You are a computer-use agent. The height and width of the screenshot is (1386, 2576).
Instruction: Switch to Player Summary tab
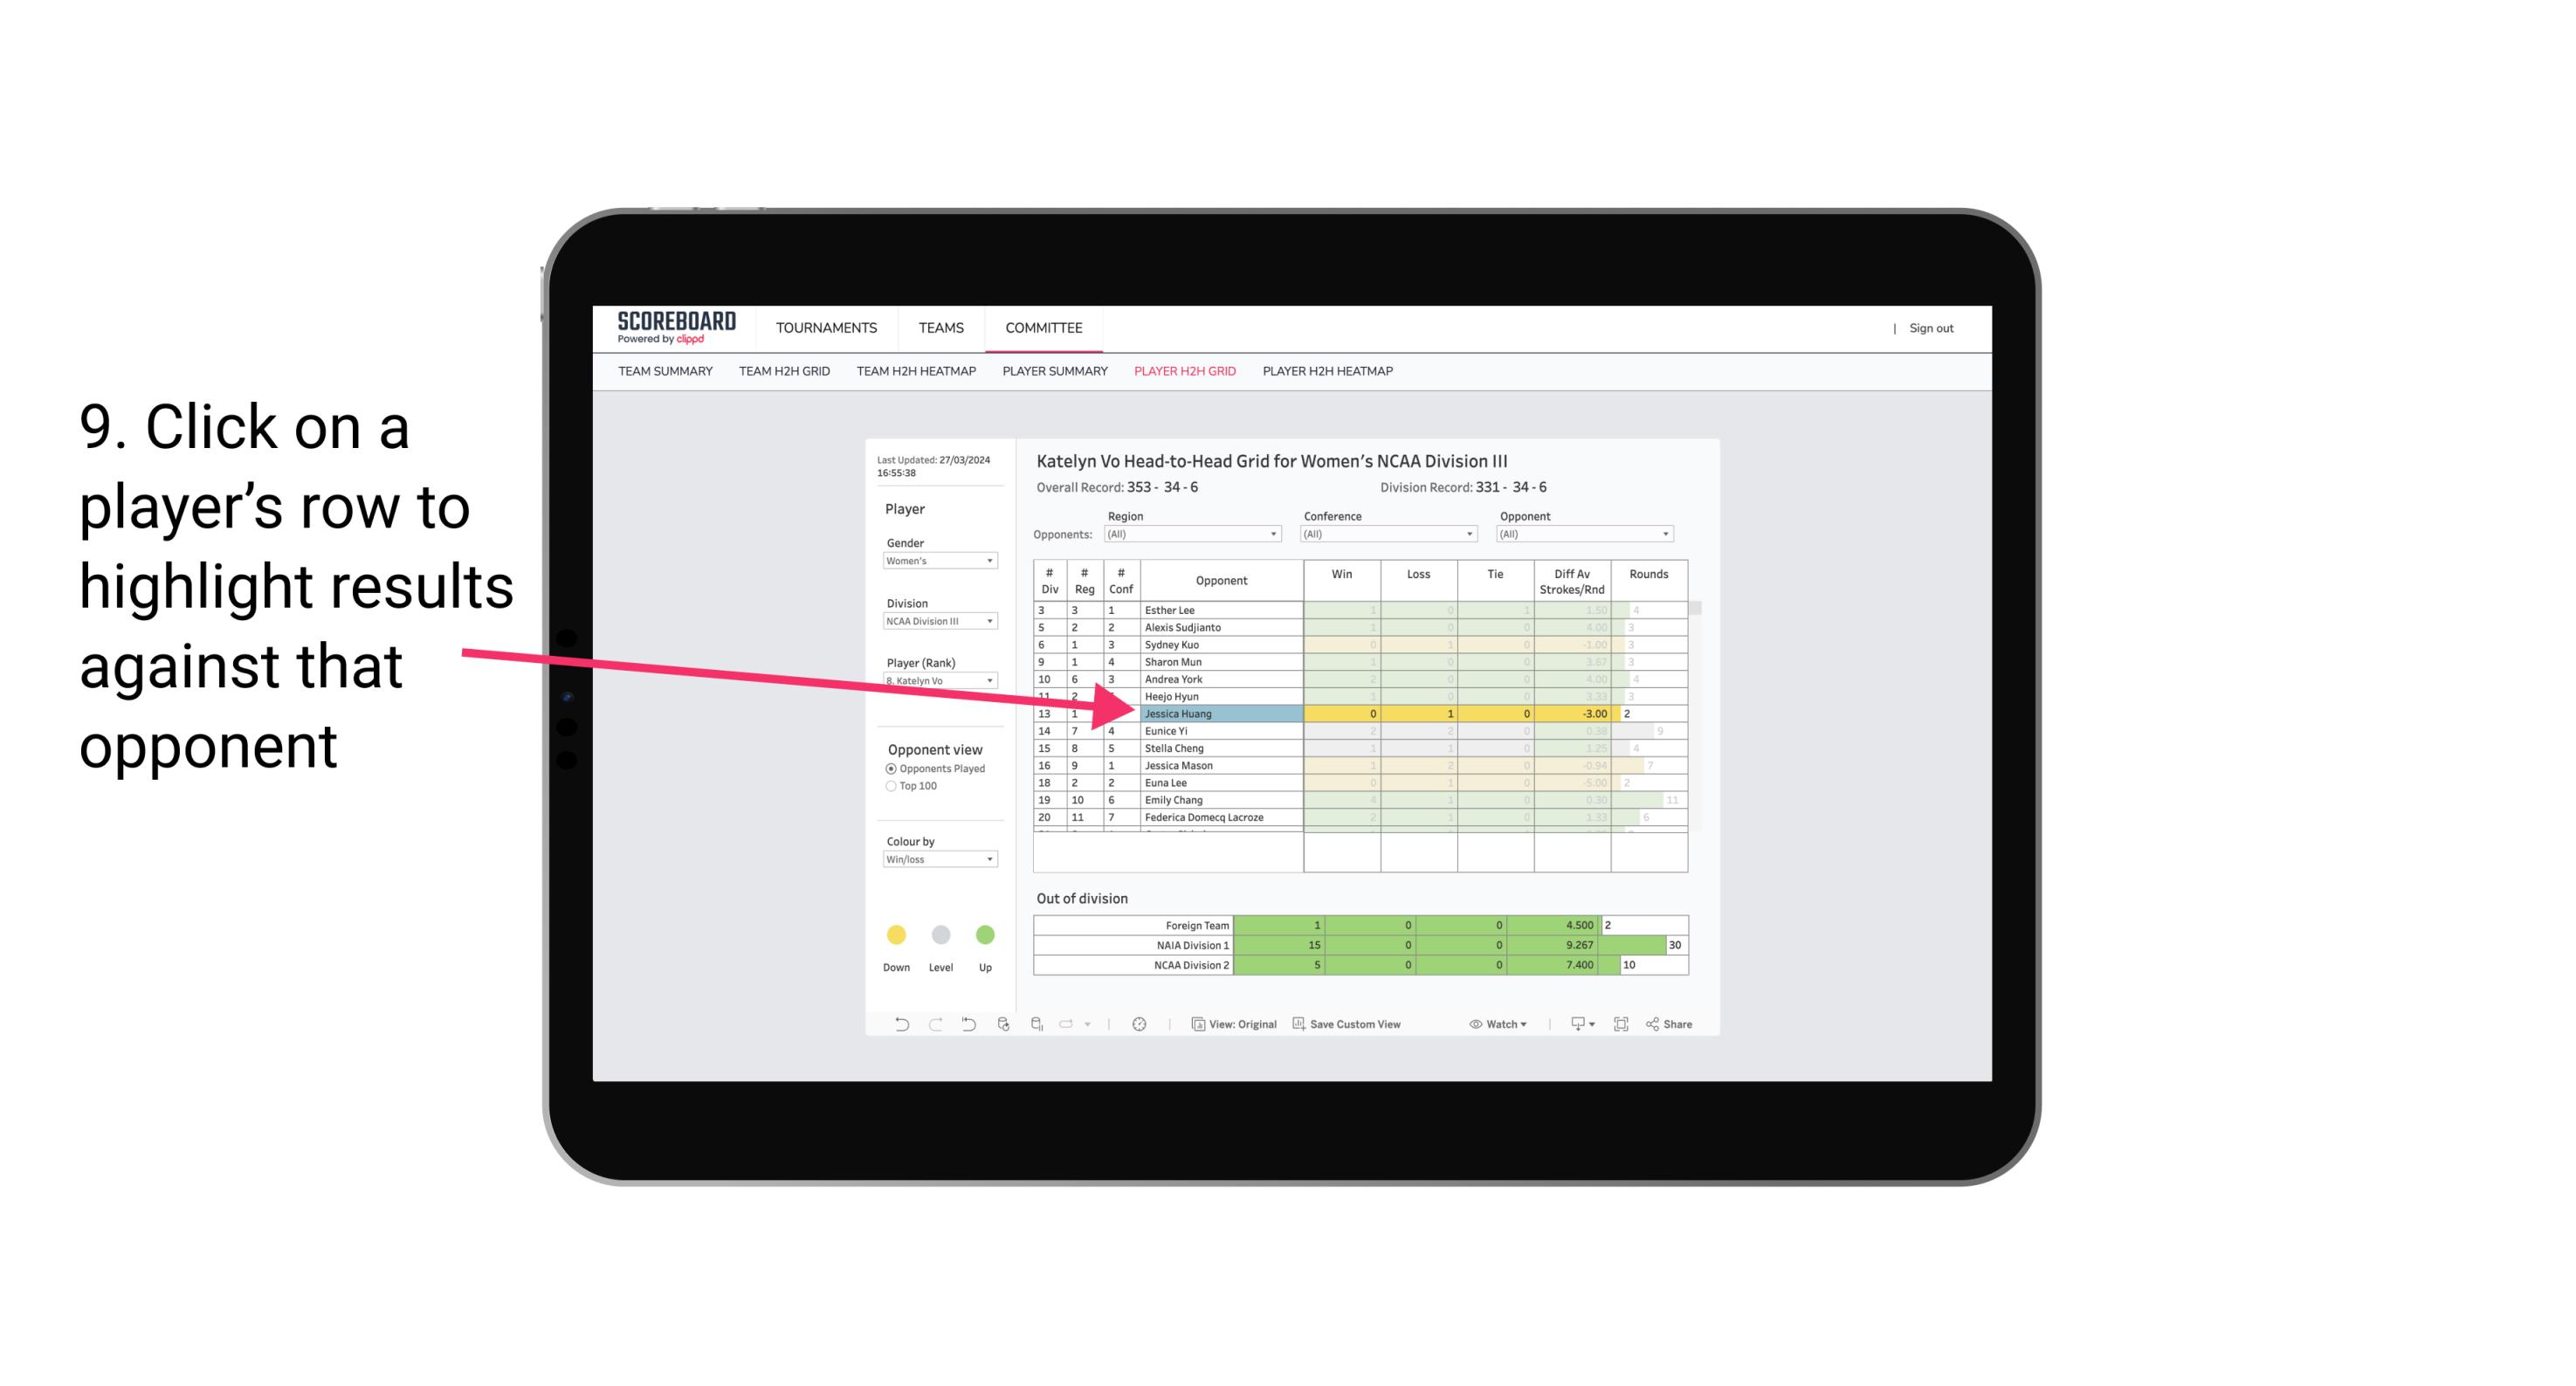coord(1052,376)
